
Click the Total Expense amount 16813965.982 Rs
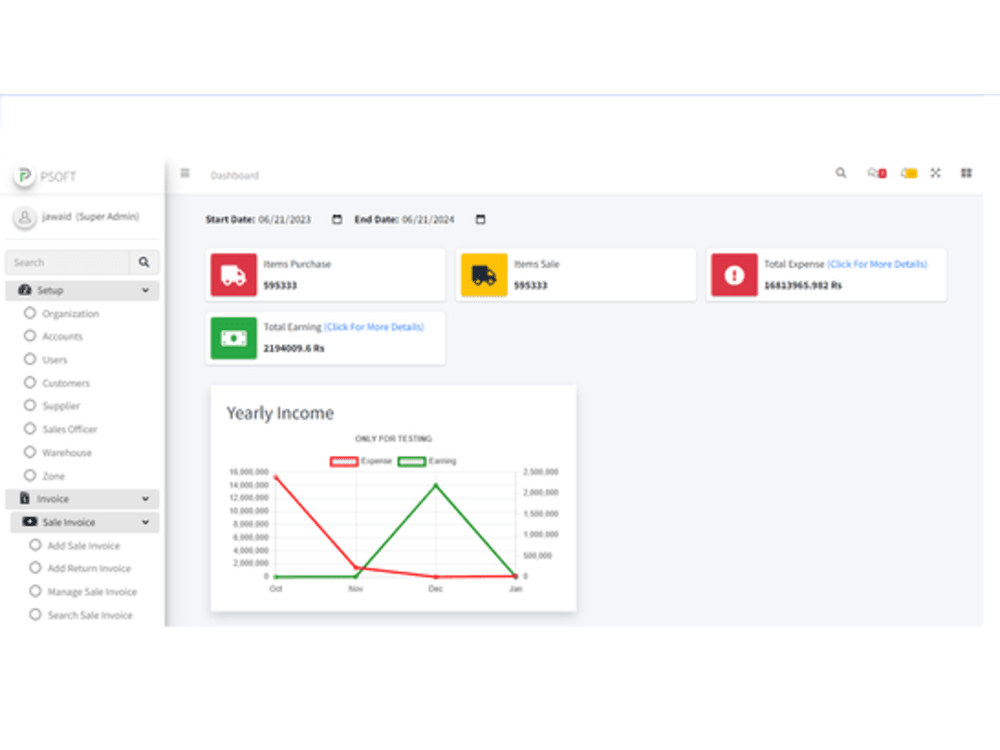coord(803,285)
